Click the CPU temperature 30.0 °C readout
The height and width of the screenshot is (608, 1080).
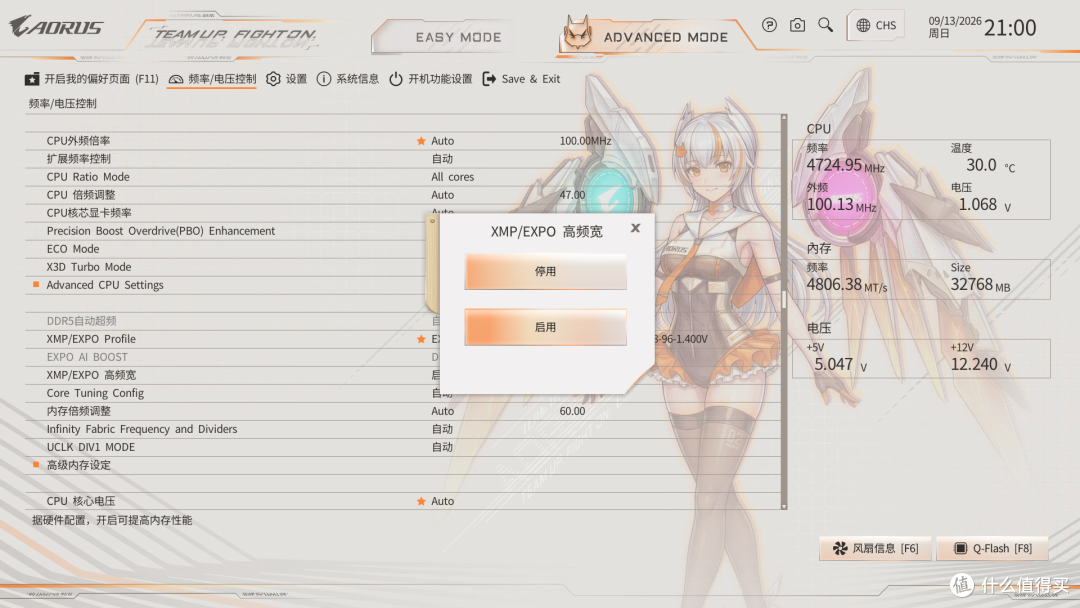click(990, 165)
